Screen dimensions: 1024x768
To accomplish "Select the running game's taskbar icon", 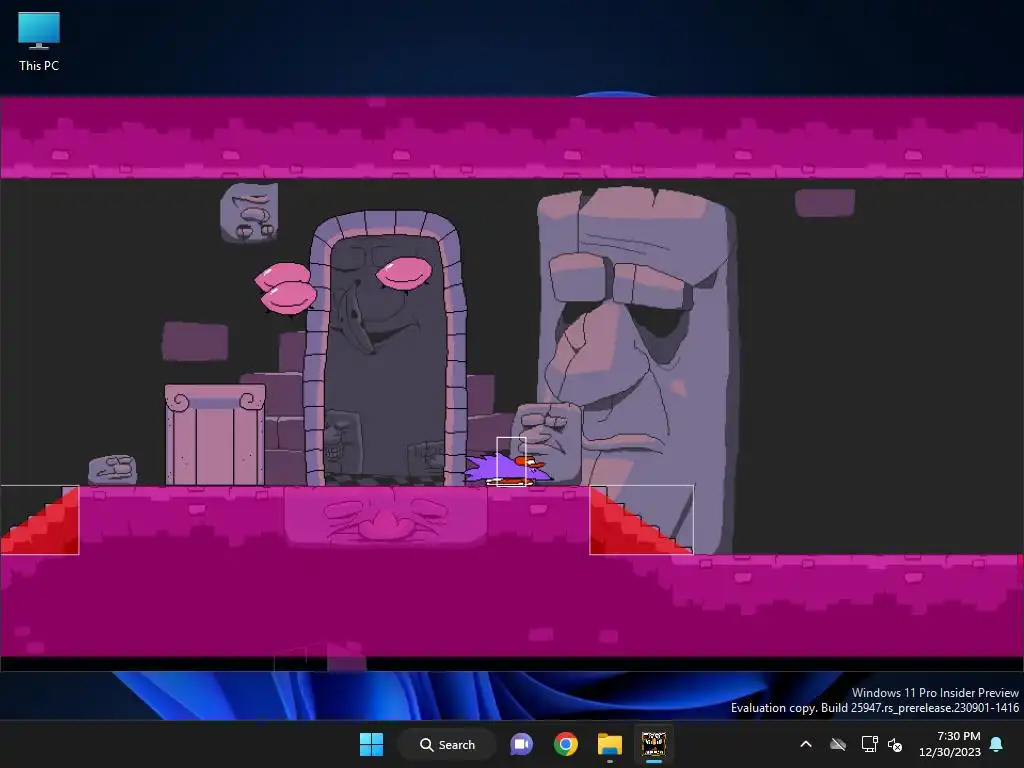I will (653, 744).
